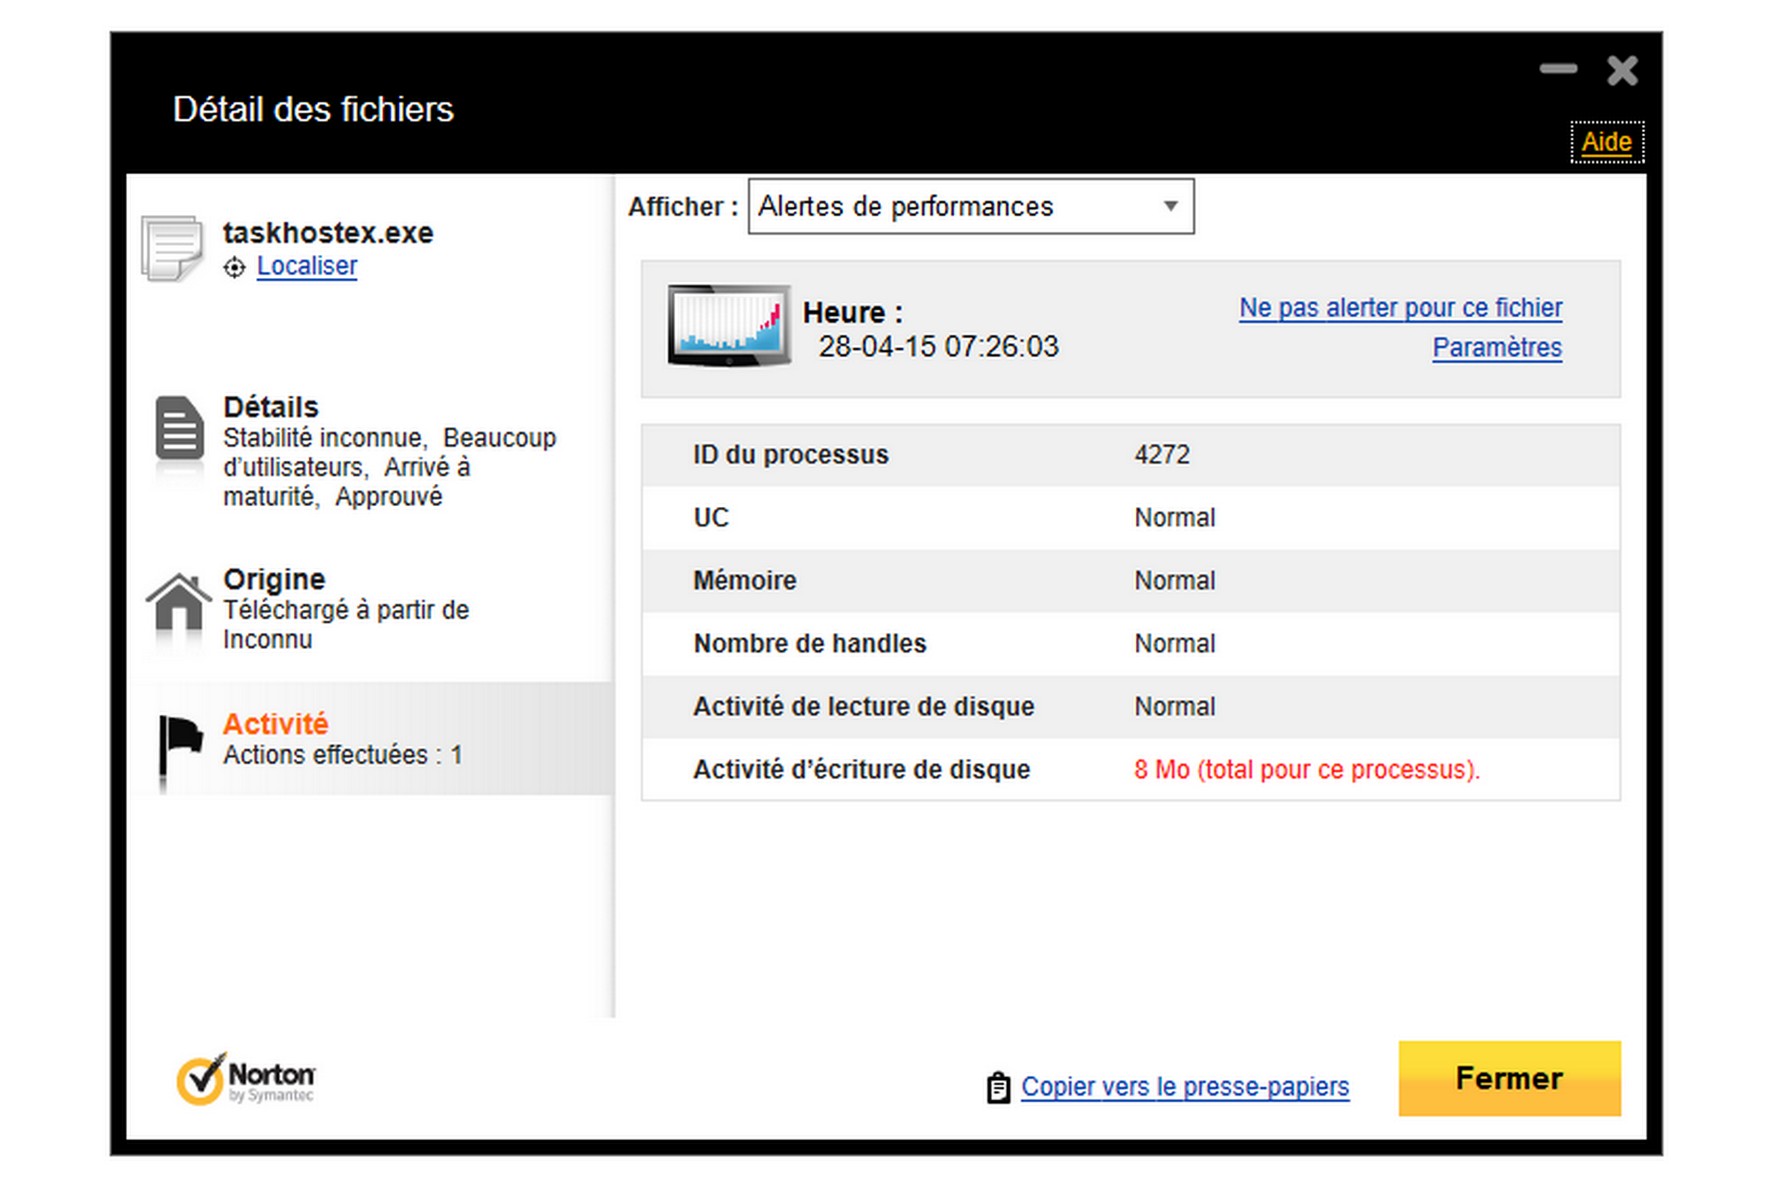1772x1181 pixels.
Task: Open the Paramètres link
Action: 1496,348
